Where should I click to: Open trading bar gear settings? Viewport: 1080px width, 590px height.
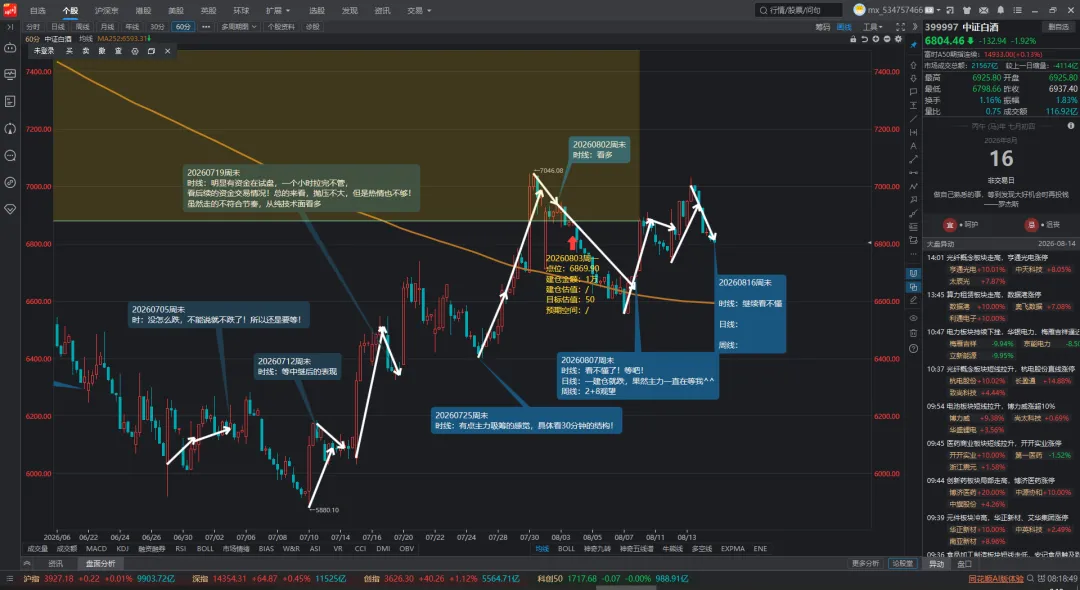pyautogui.click(x=135, y=51)
